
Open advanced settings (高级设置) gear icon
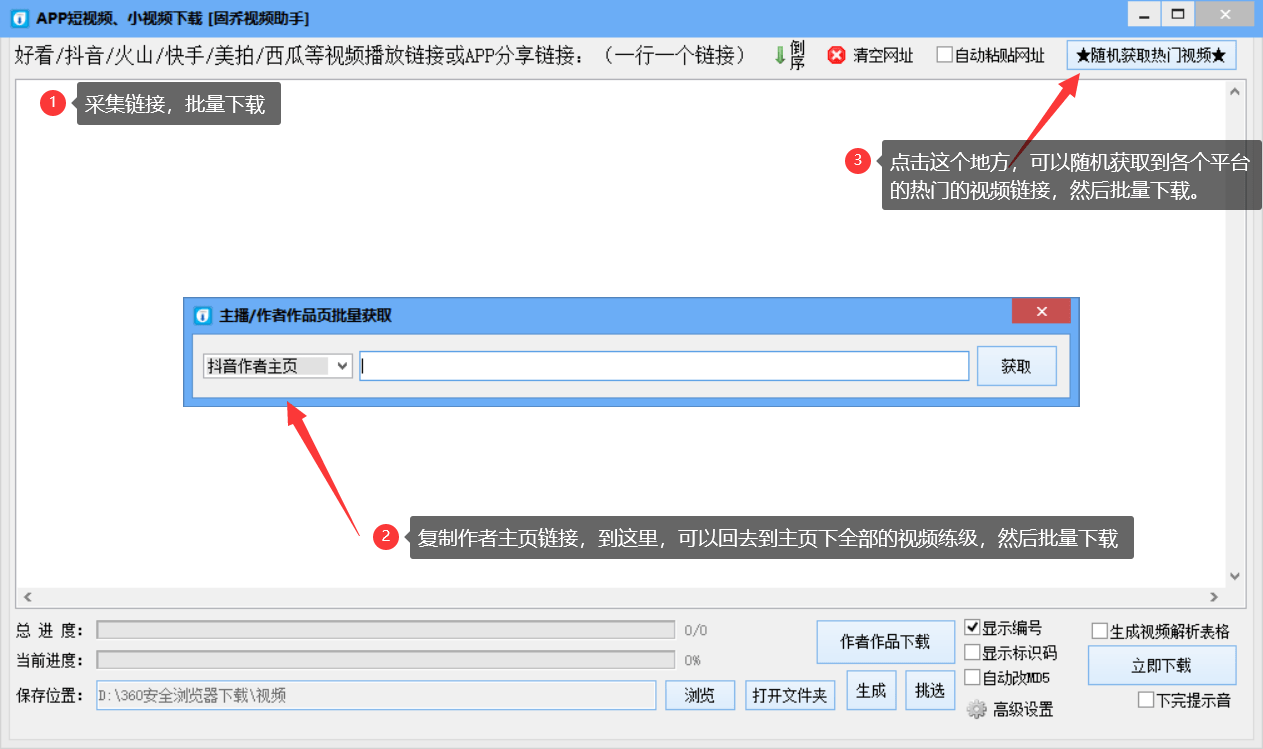click(x=977, y=710)
